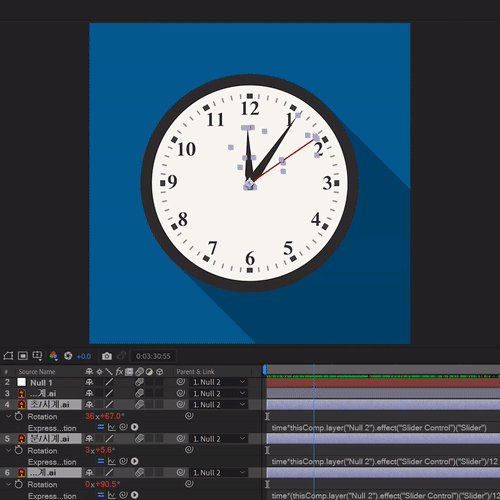The image size is (500, 500).
Task: Open the grid and guide options icon
Action: 37,356
